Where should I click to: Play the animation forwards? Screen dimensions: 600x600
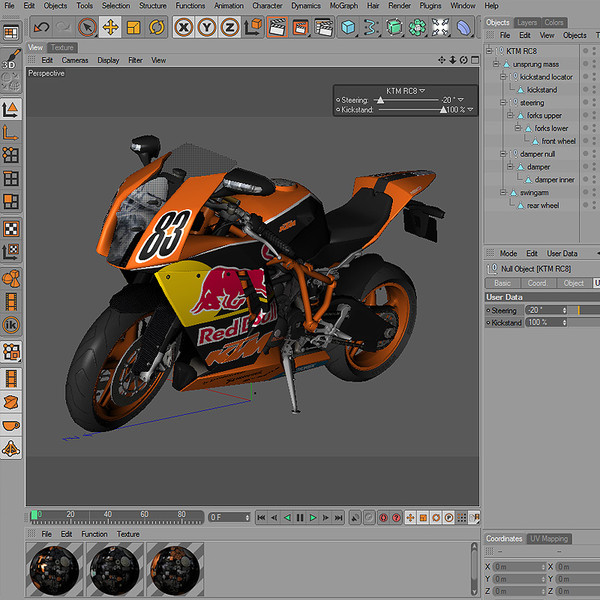pyautogui.click(x=313, y=518)
